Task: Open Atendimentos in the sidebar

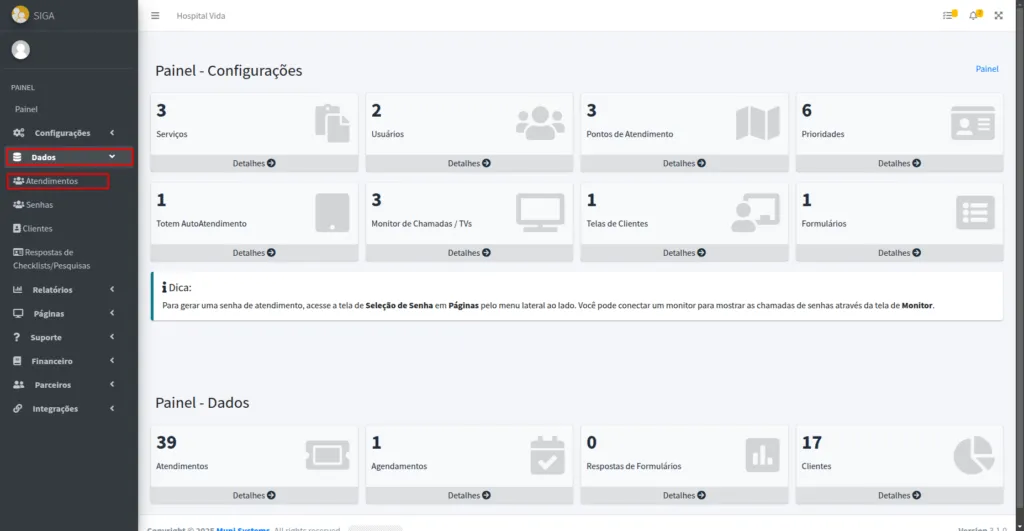Action: [52, 181]
